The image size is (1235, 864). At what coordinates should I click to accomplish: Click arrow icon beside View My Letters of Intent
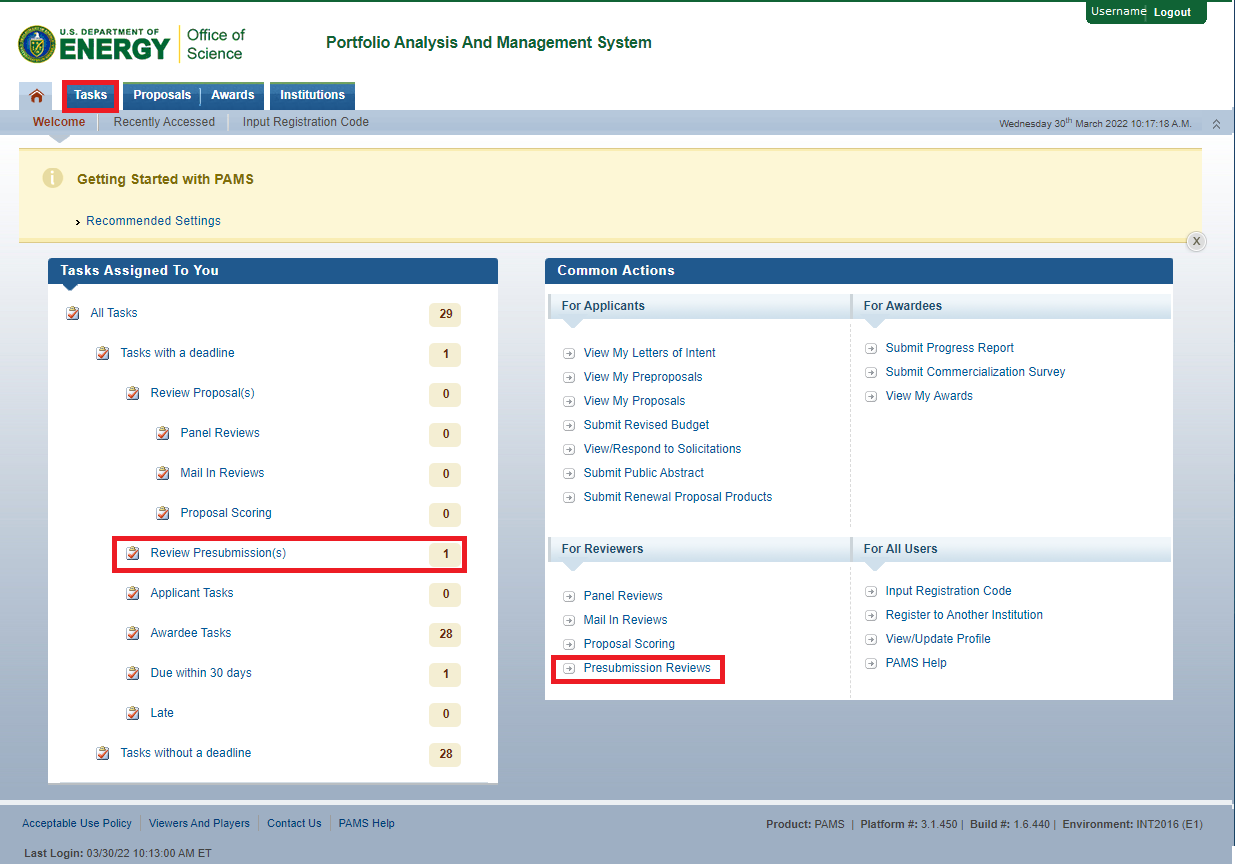coord(569,353)
